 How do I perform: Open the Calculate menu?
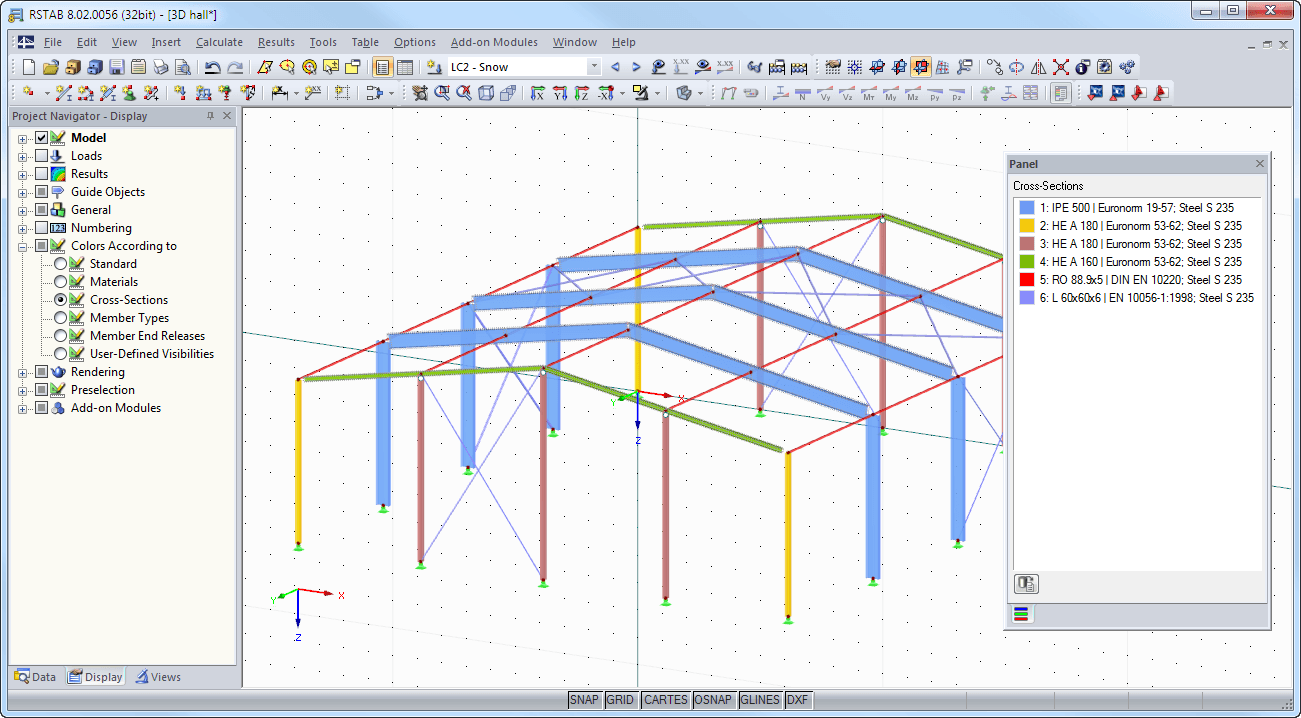click(219, 42)
